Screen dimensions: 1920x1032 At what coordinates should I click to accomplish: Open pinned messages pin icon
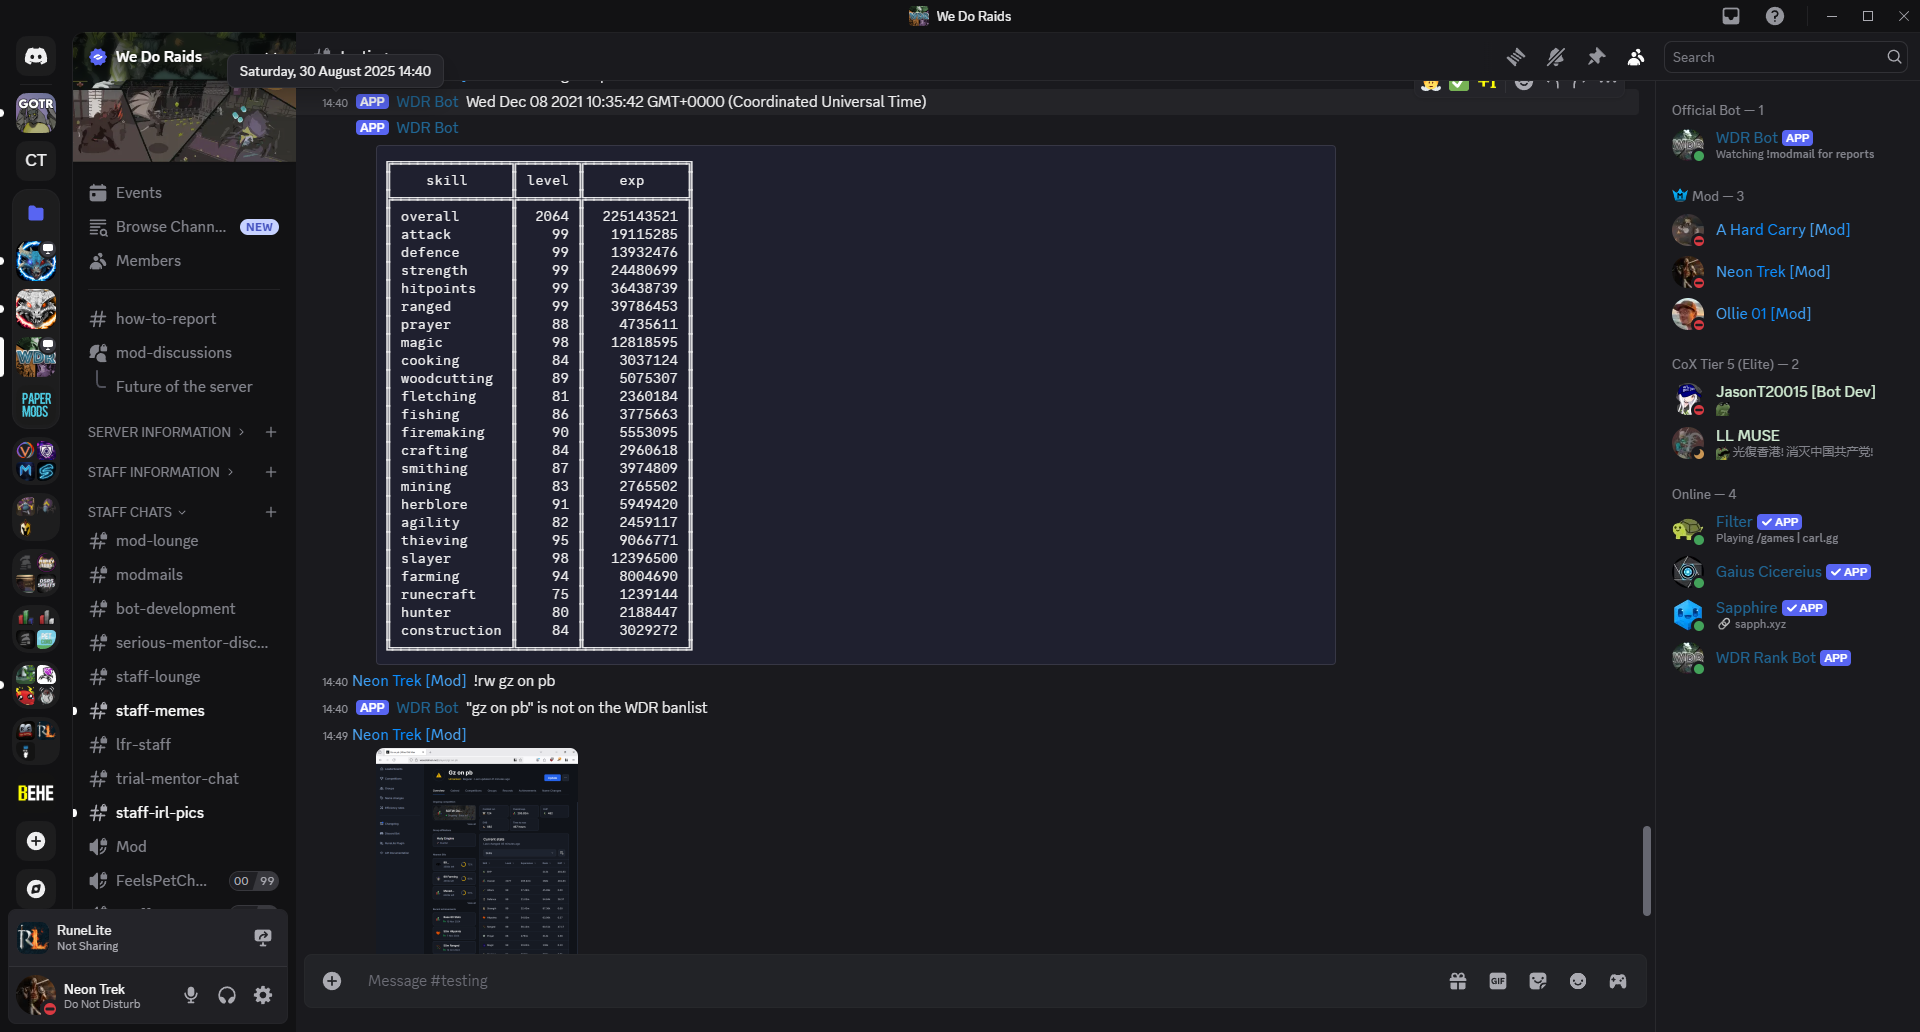click(x=1596, y=57)
